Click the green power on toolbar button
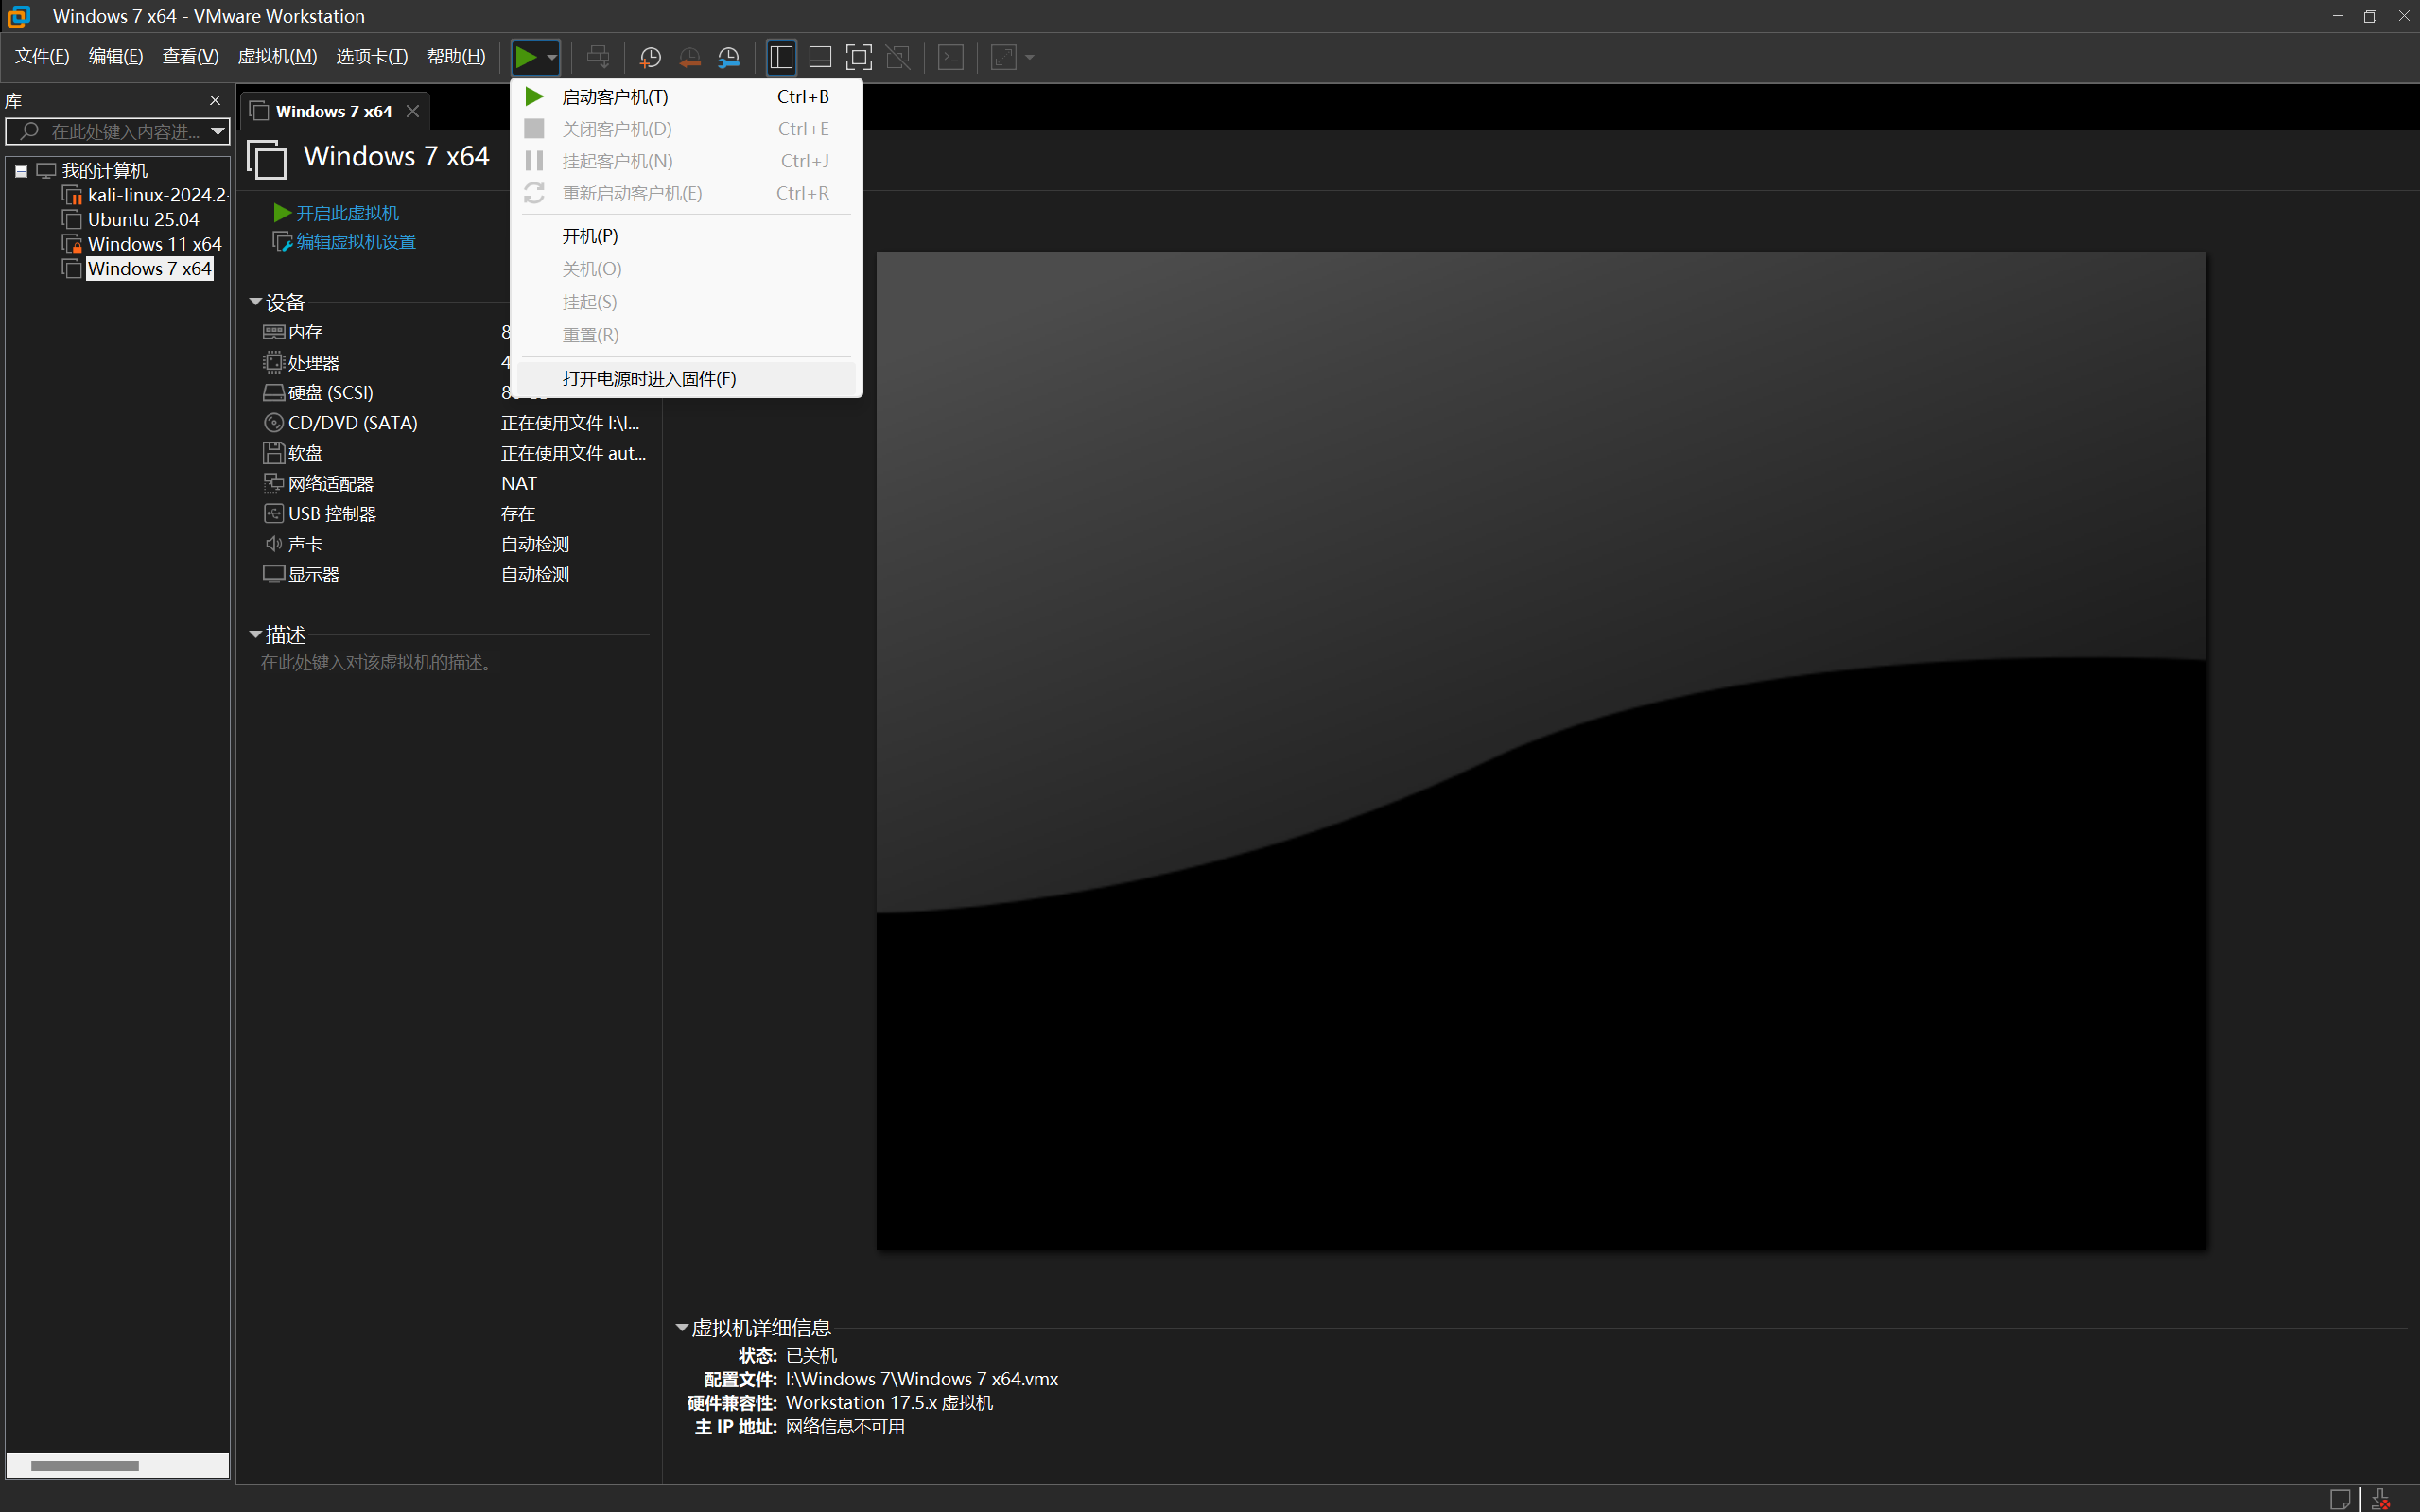Screen dimensions: 2420x1512 [526, 57]
